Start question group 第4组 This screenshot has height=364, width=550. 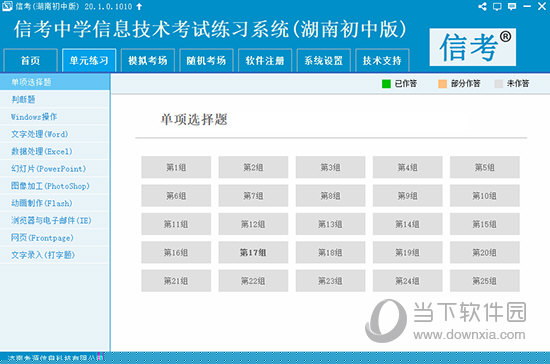point(408,167)
